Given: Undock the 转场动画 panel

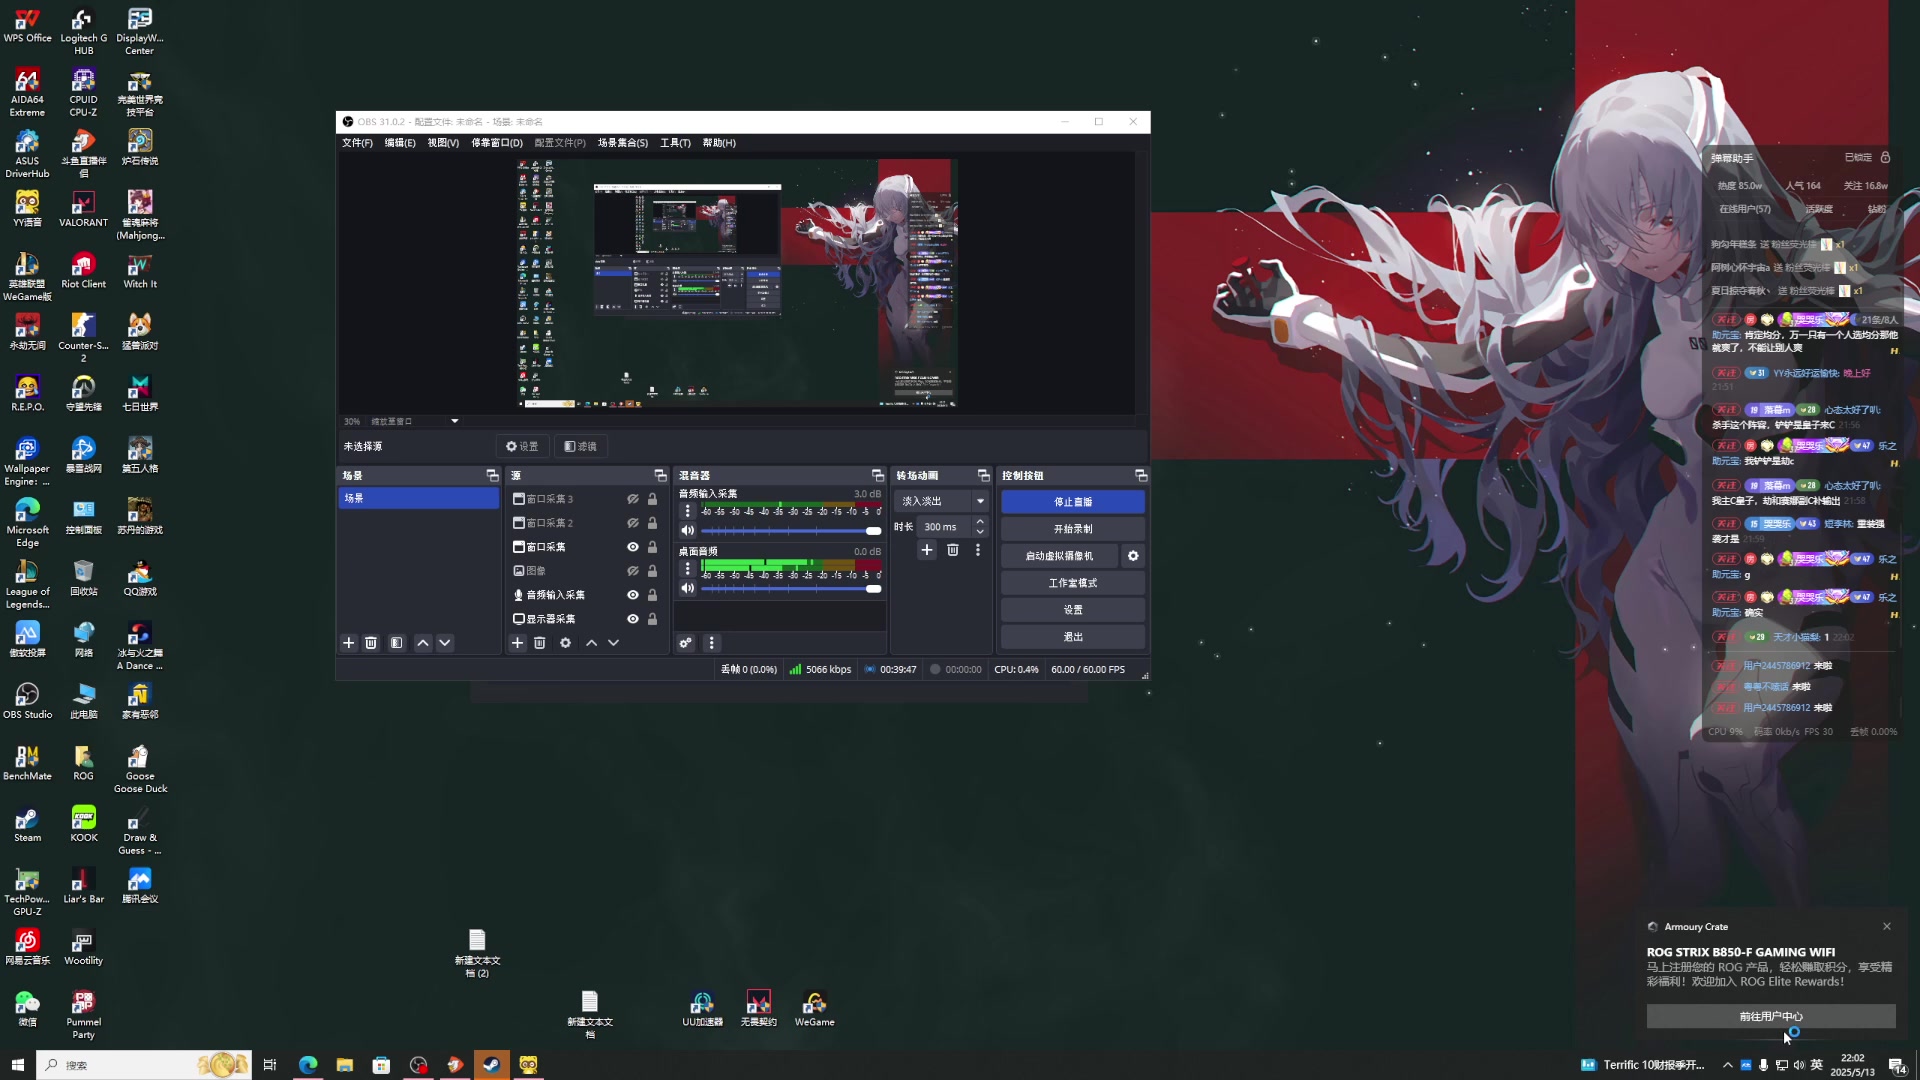Looking at the screenshot, I should point(983,475).
